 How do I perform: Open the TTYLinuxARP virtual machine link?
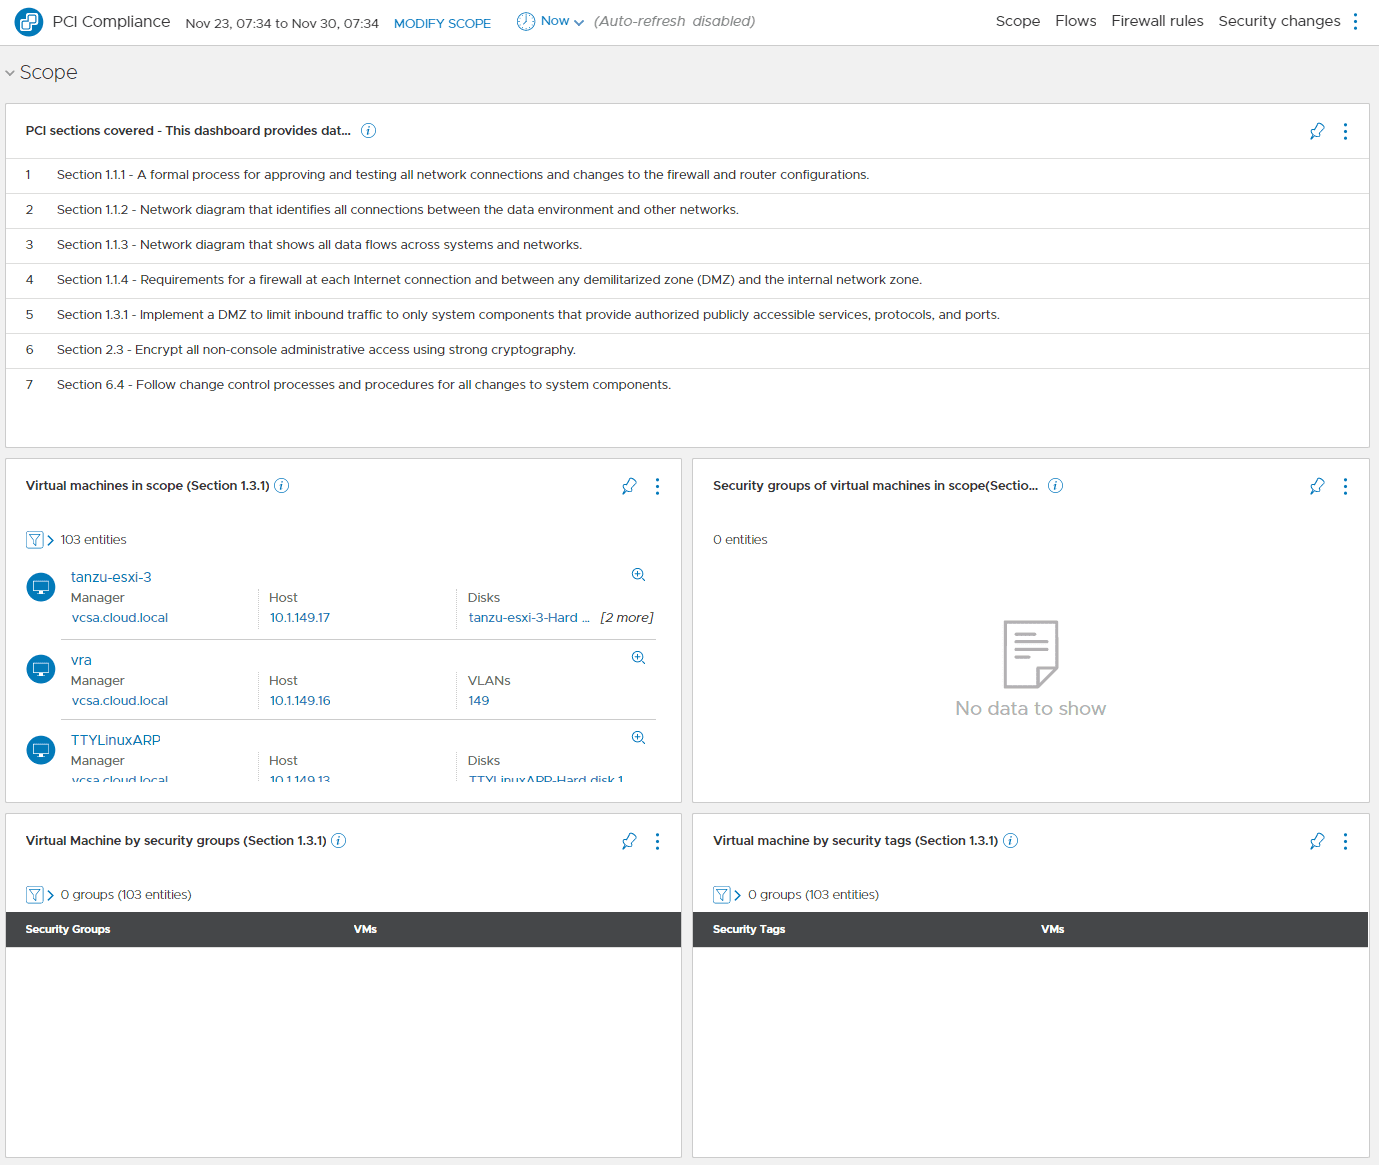tap(116, 740)
